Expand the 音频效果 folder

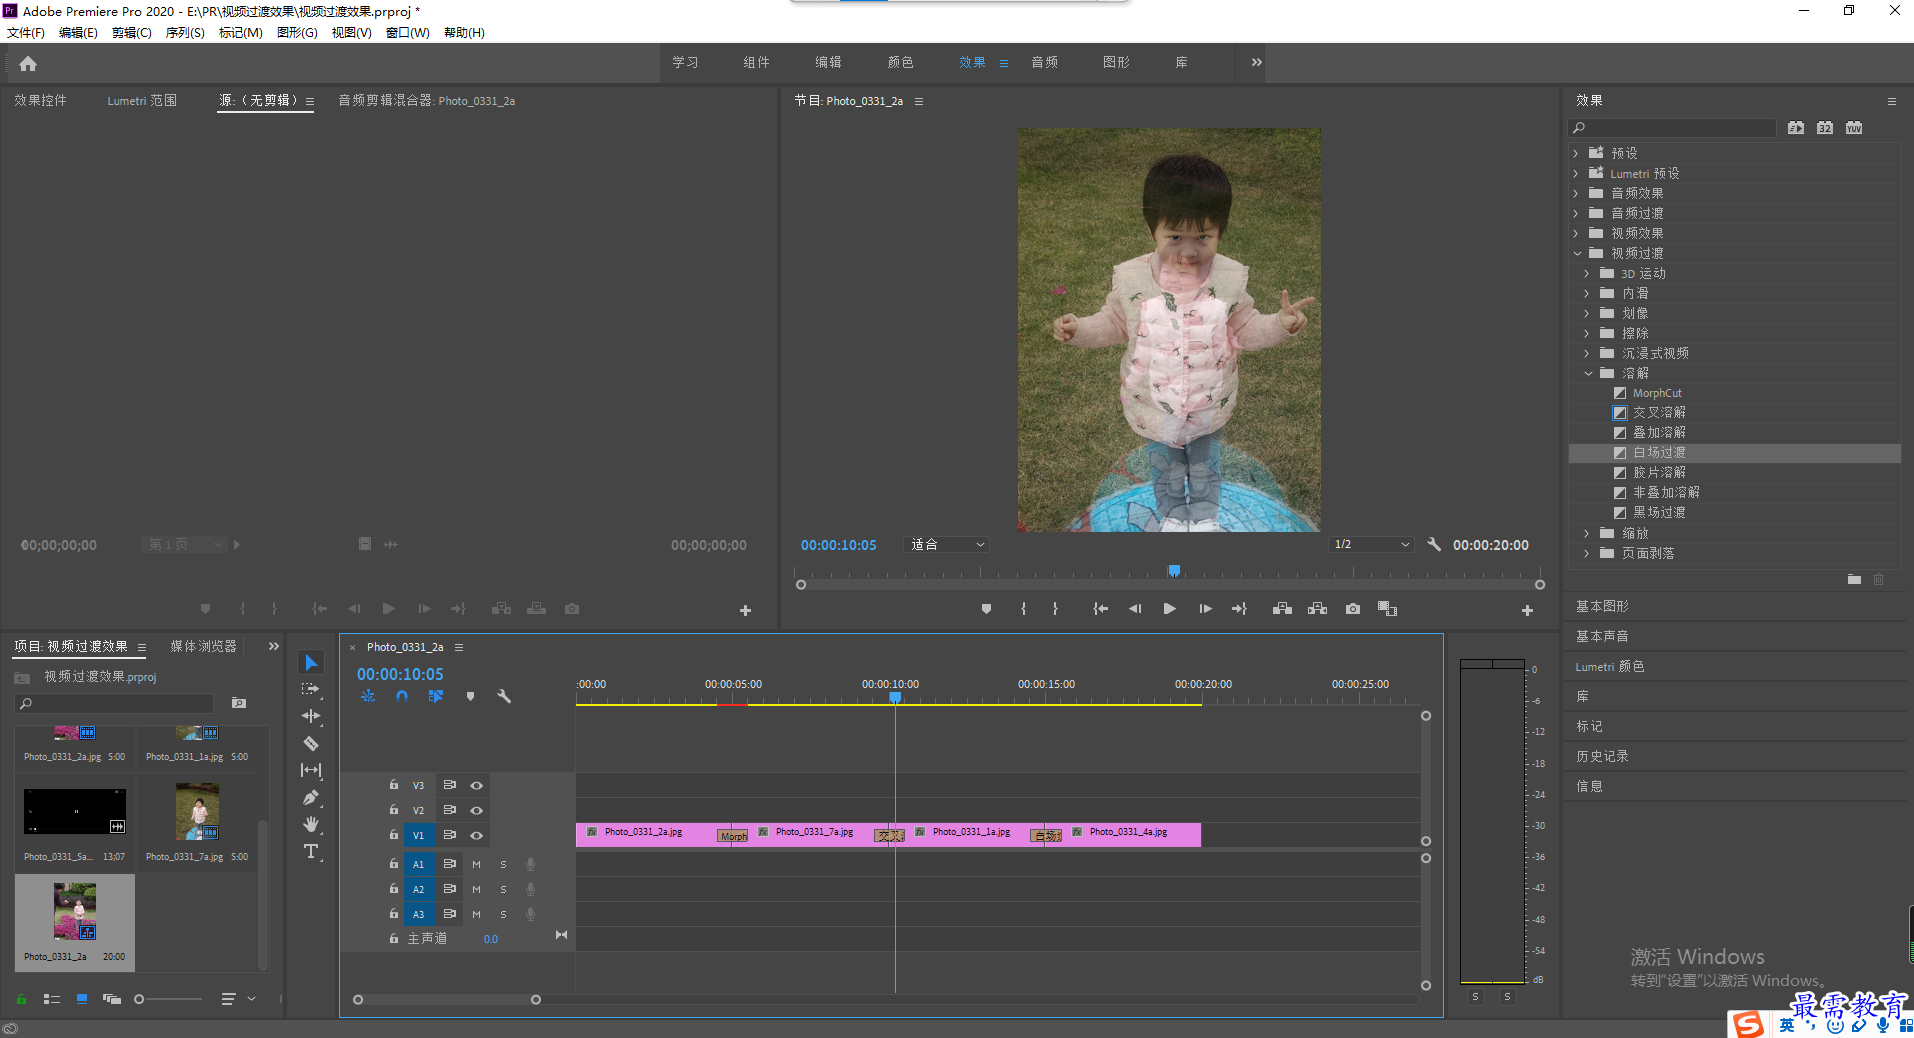pos(1576,193)
